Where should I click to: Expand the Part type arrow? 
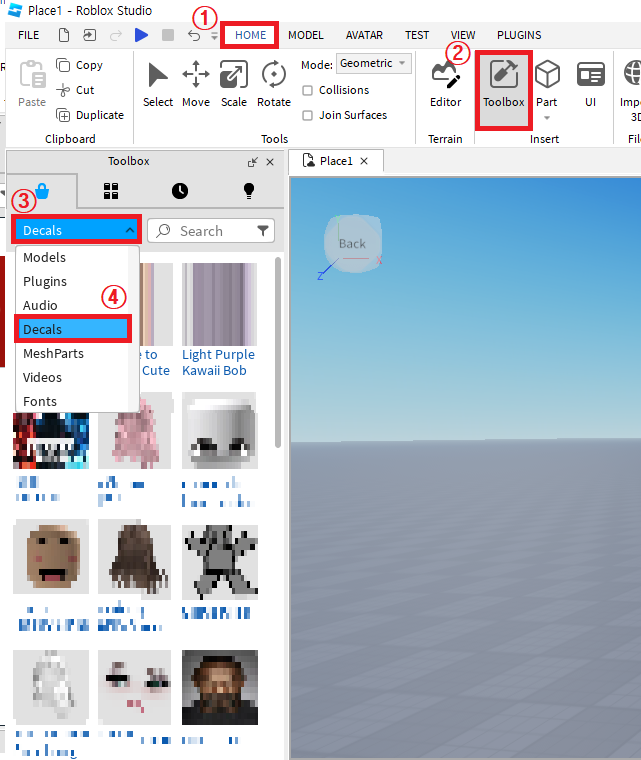click(547, 118)
